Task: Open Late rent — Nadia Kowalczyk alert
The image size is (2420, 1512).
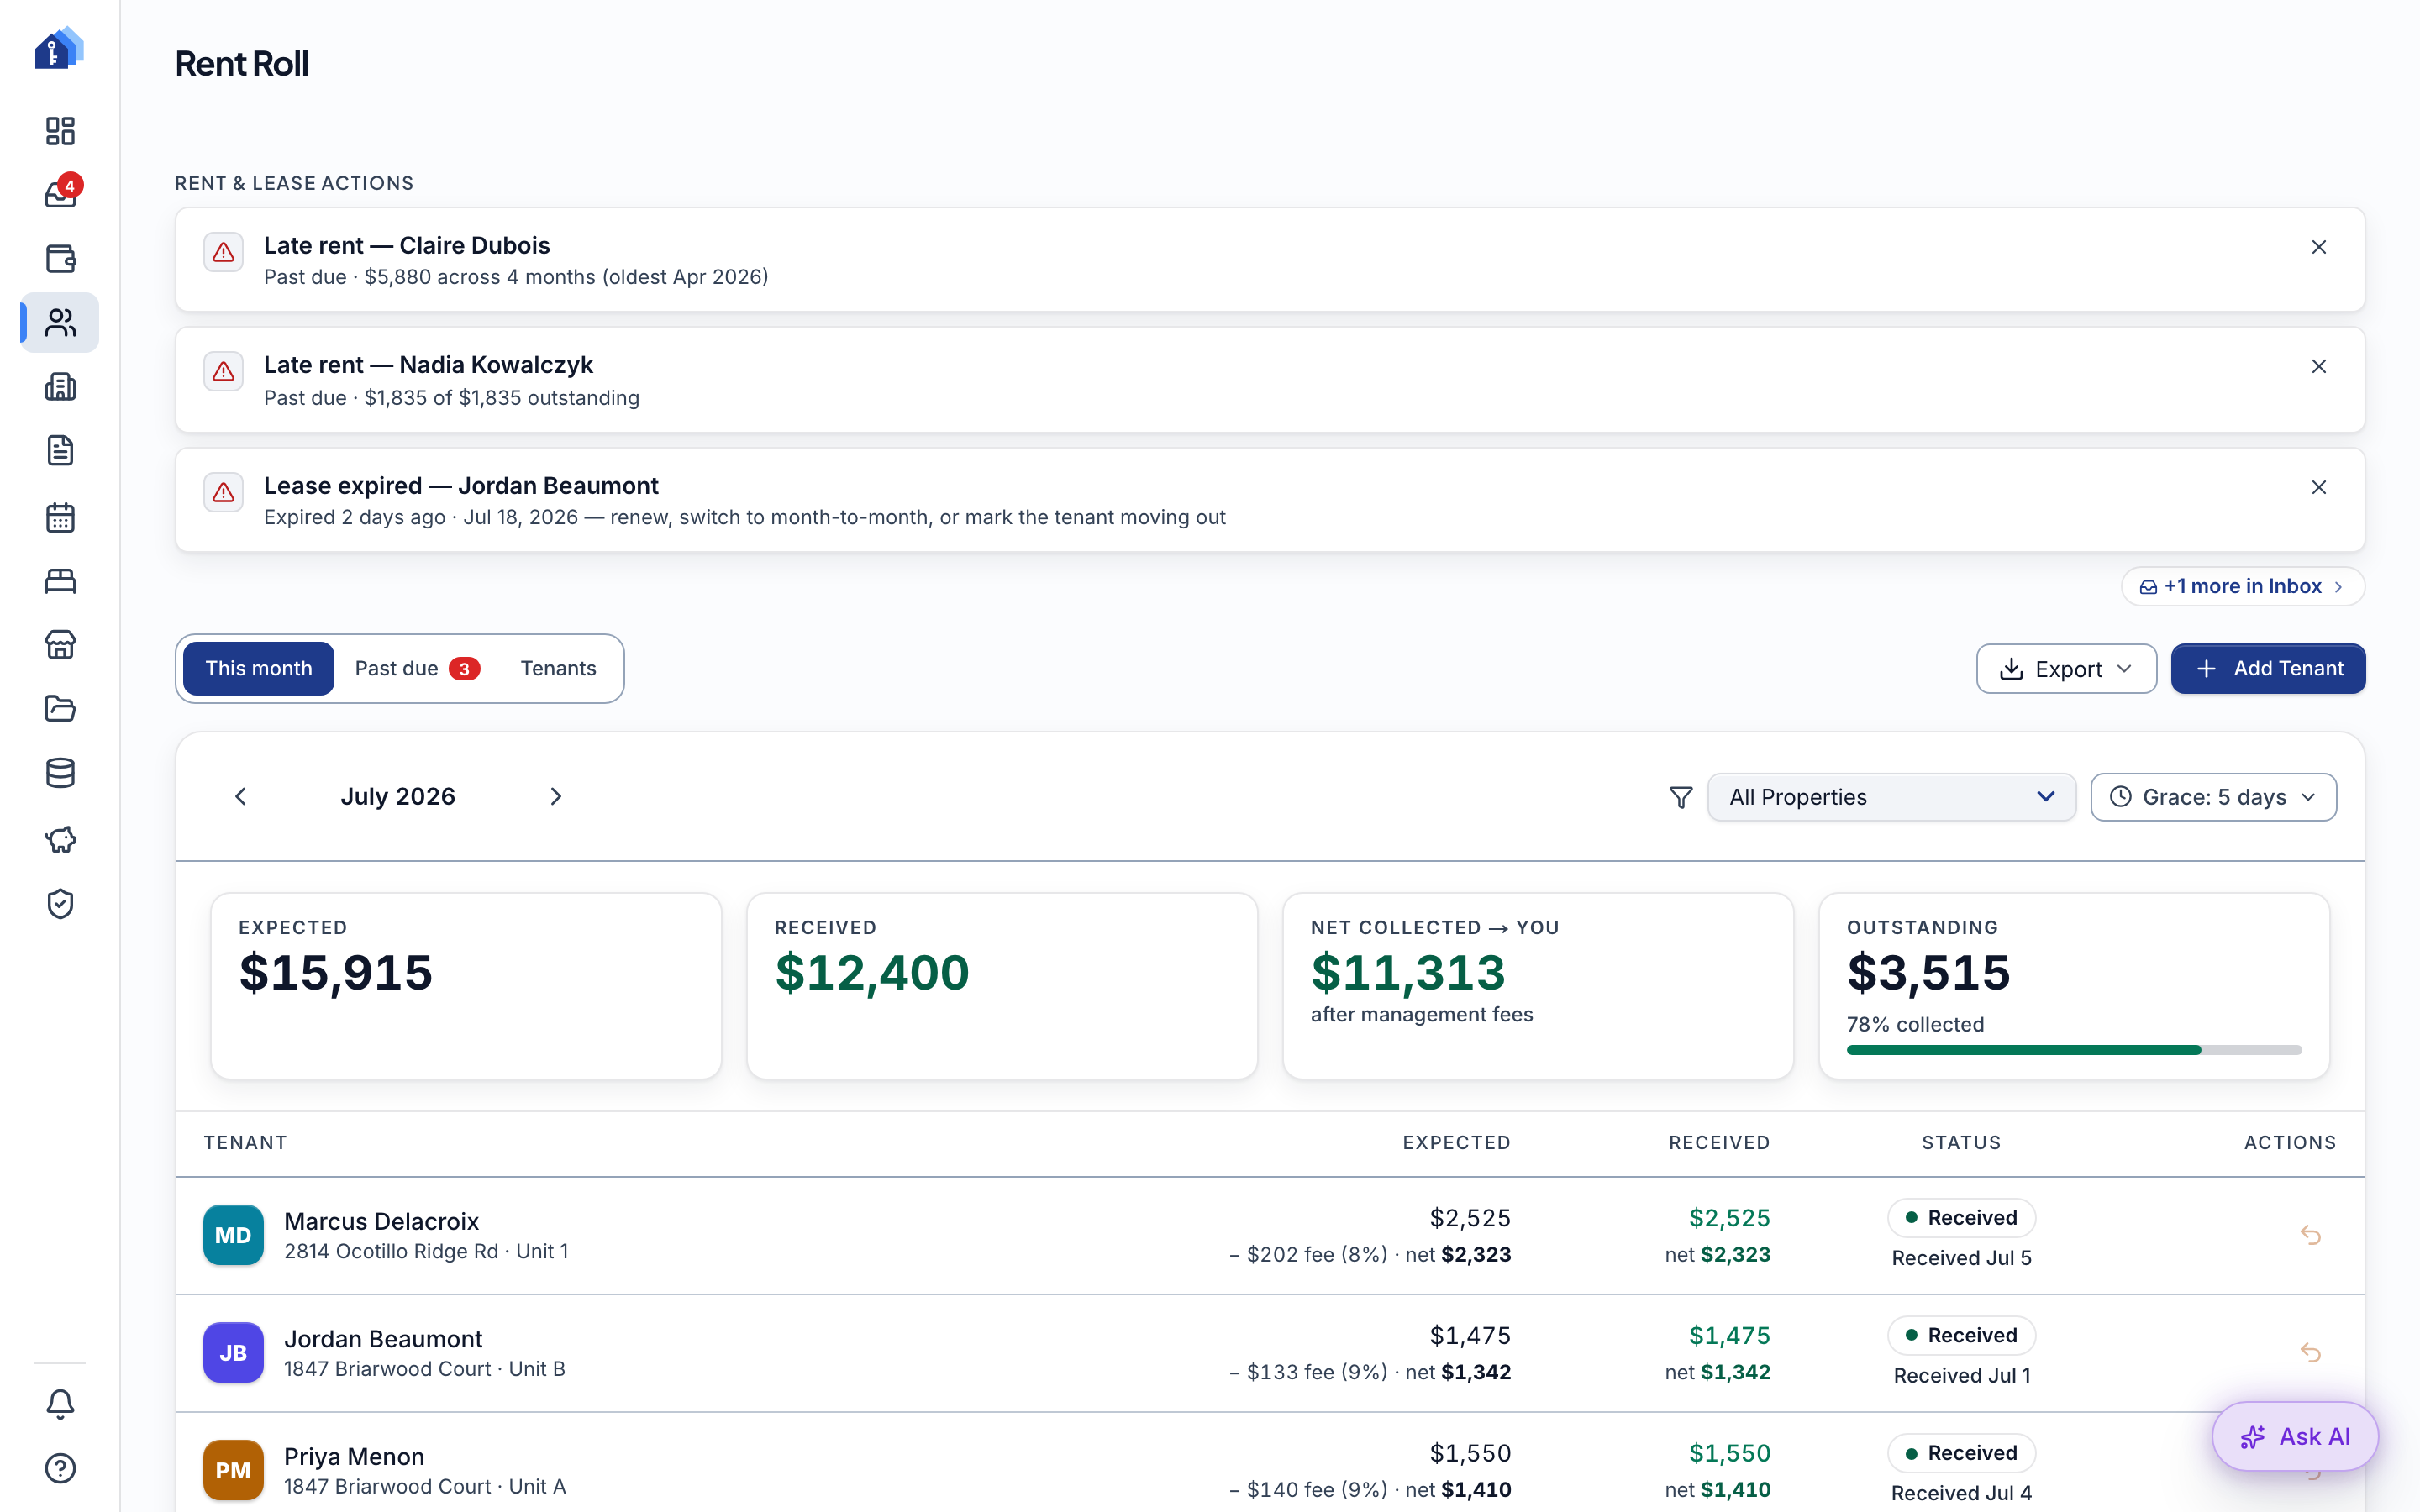Action: [1269, 380]
